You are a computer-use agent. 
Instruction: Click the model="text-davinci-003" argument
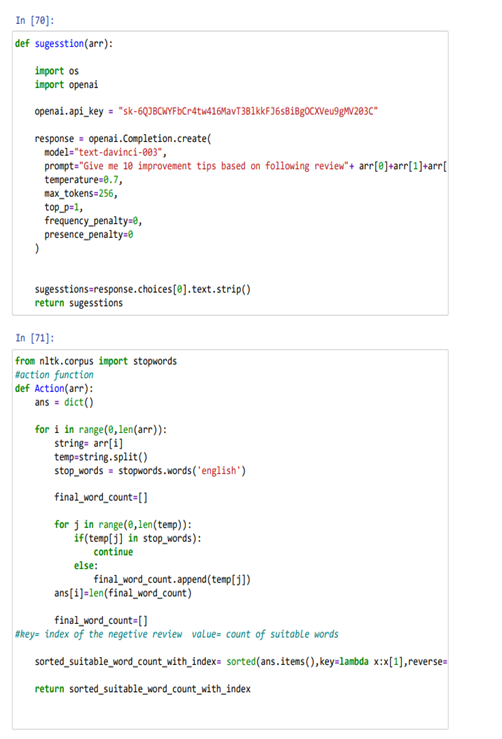pos(106,153)
